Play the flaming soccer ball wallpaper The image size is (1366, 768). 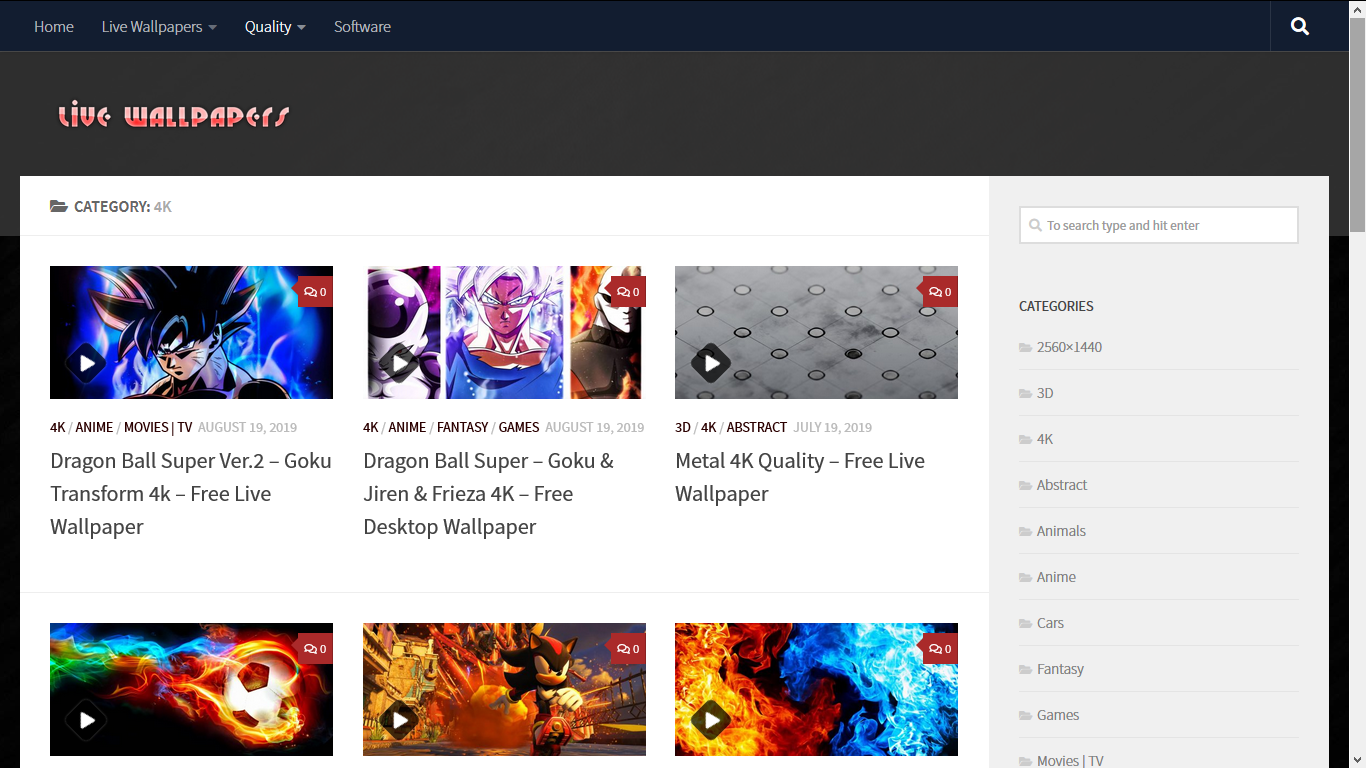(x=86, y=720)
